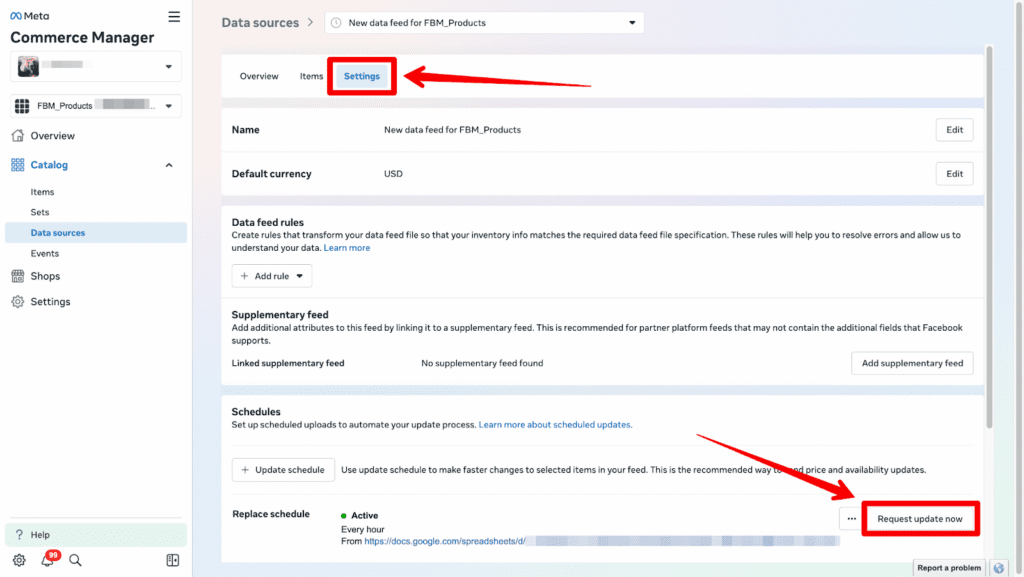
Task: Toggle the sidebar panel layout icon
Action: (x=172, y=560)
